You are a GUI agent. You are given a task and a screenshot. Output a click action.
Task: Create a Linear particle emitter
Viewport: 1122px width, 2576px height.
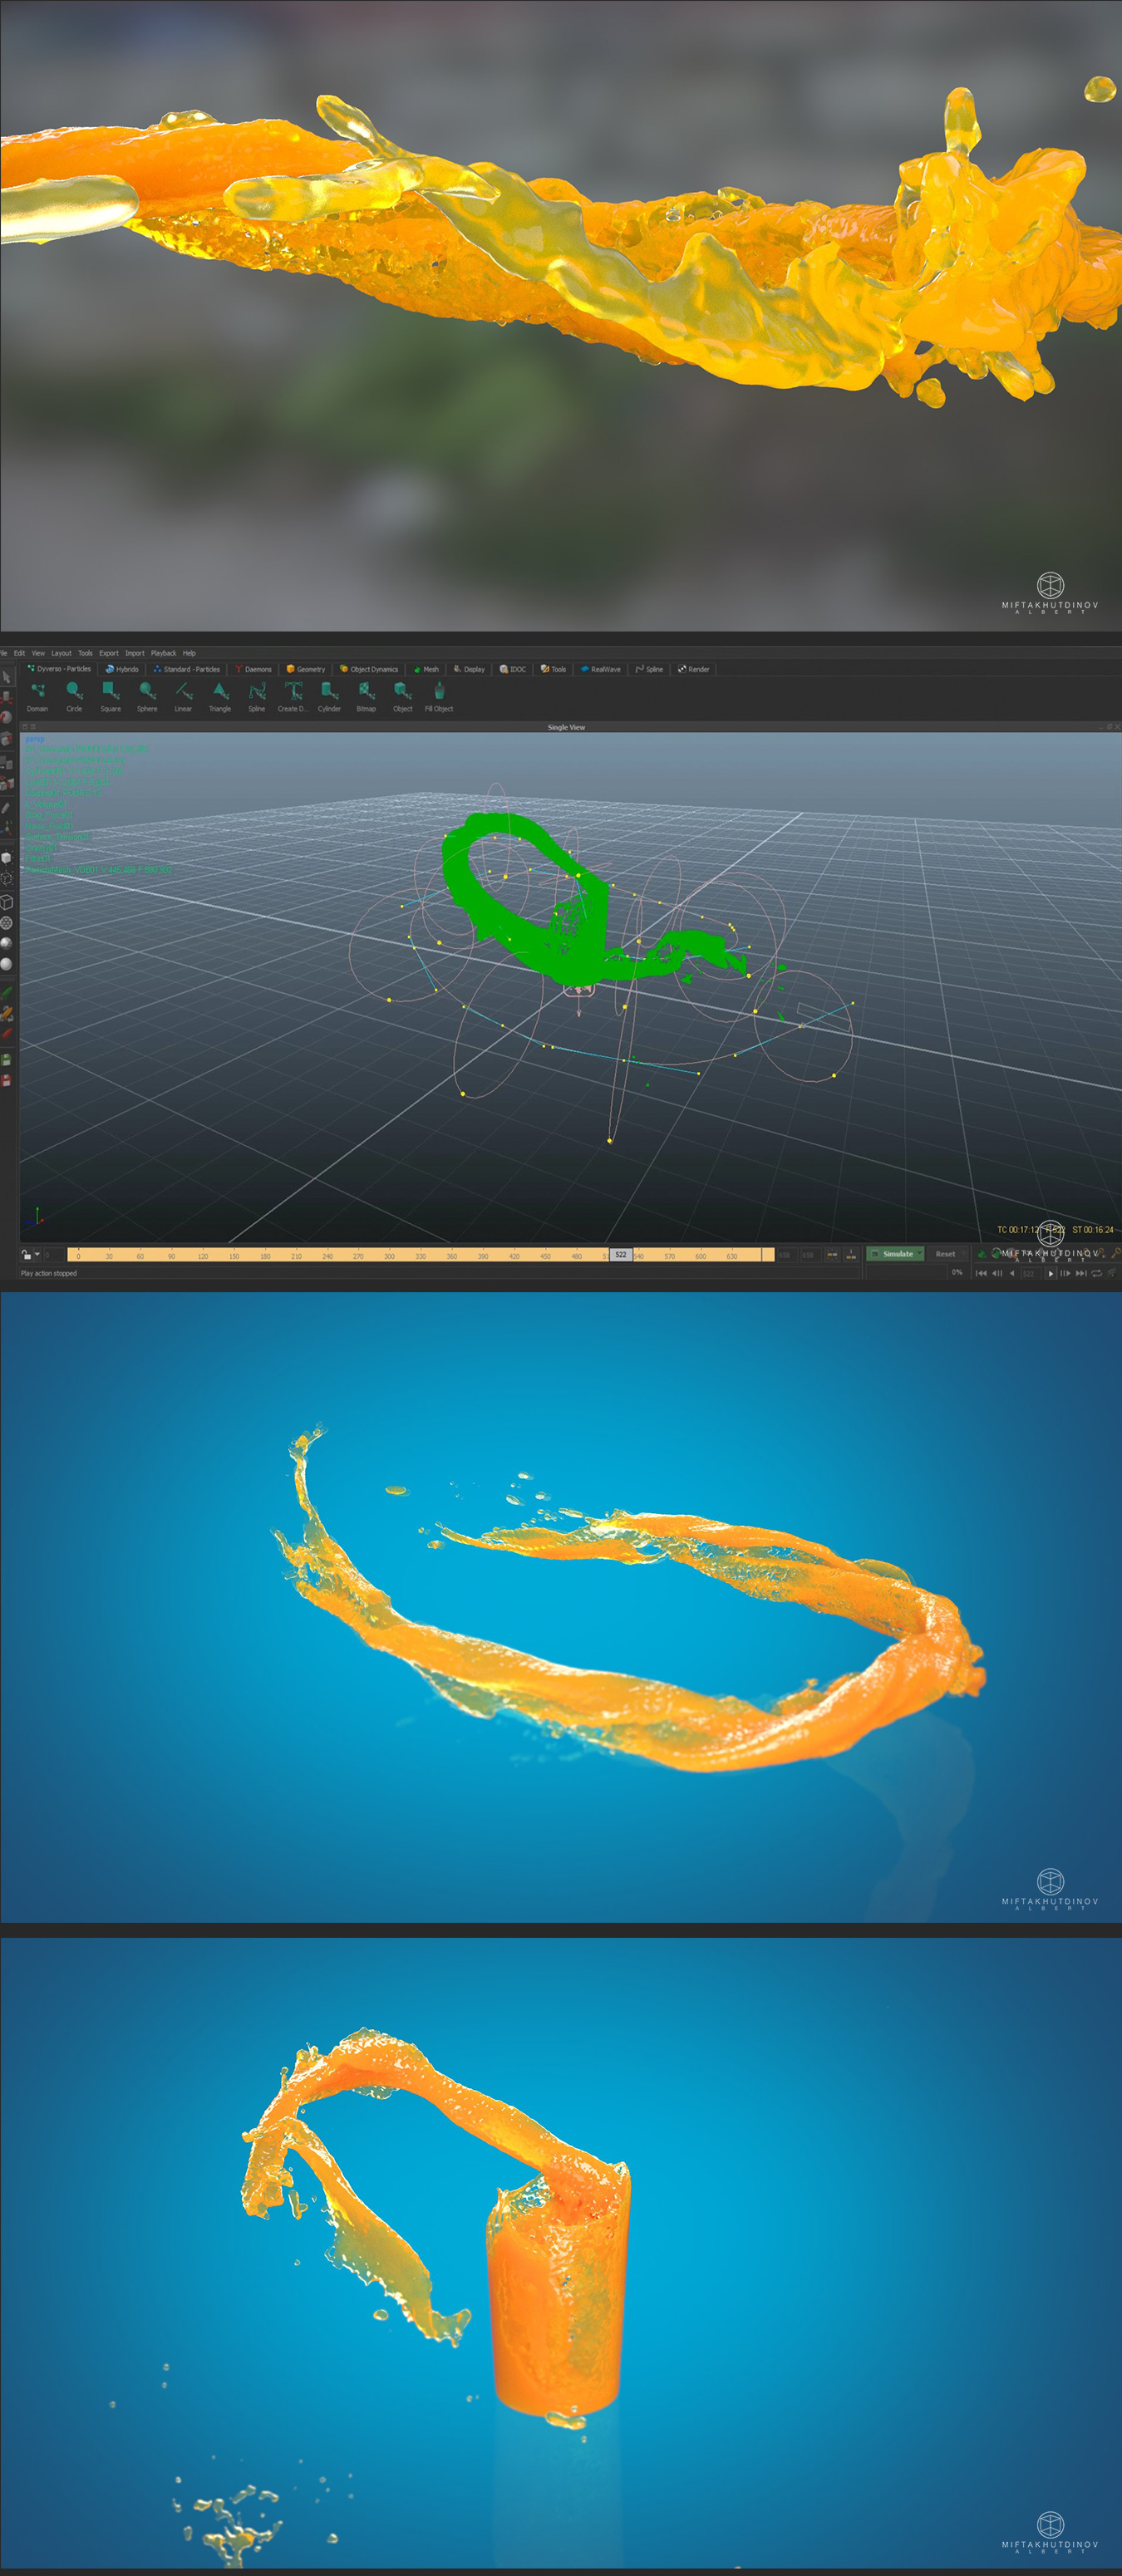(183, 696)
